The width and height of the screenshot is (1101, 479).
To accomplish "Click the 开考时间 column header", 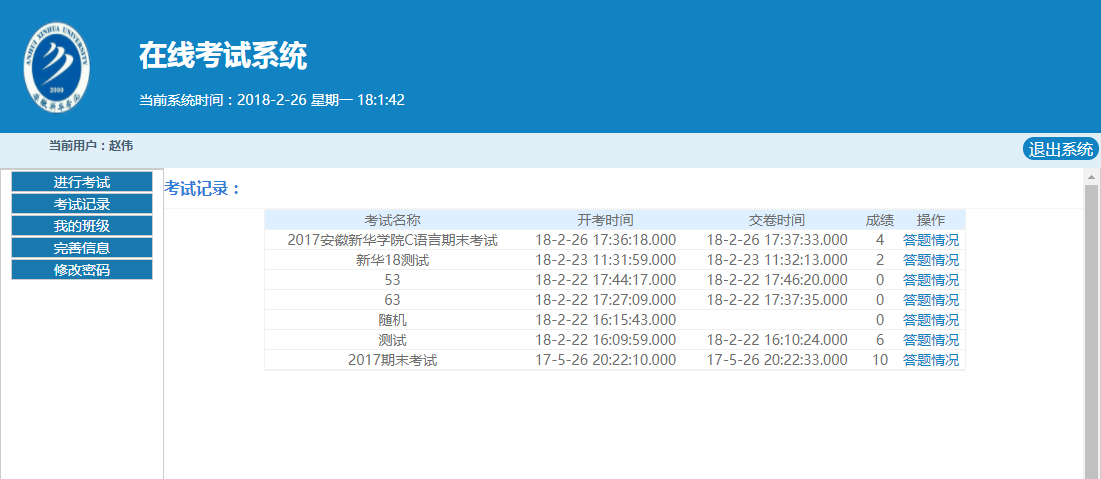I will click(x=605, y=220).
